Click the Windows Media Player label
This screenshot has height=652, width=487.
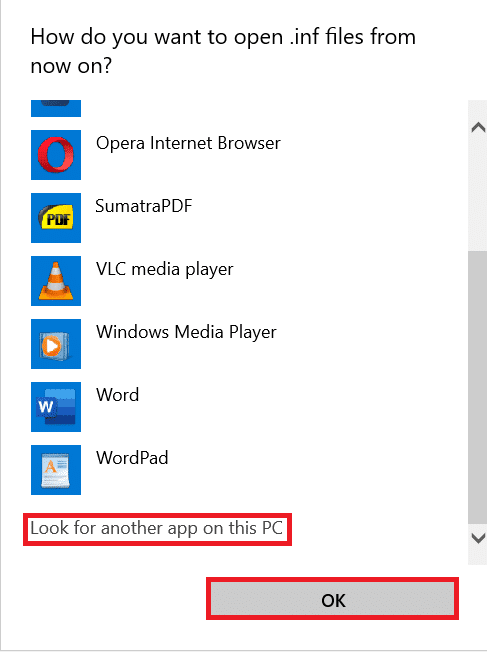point(186,332)
